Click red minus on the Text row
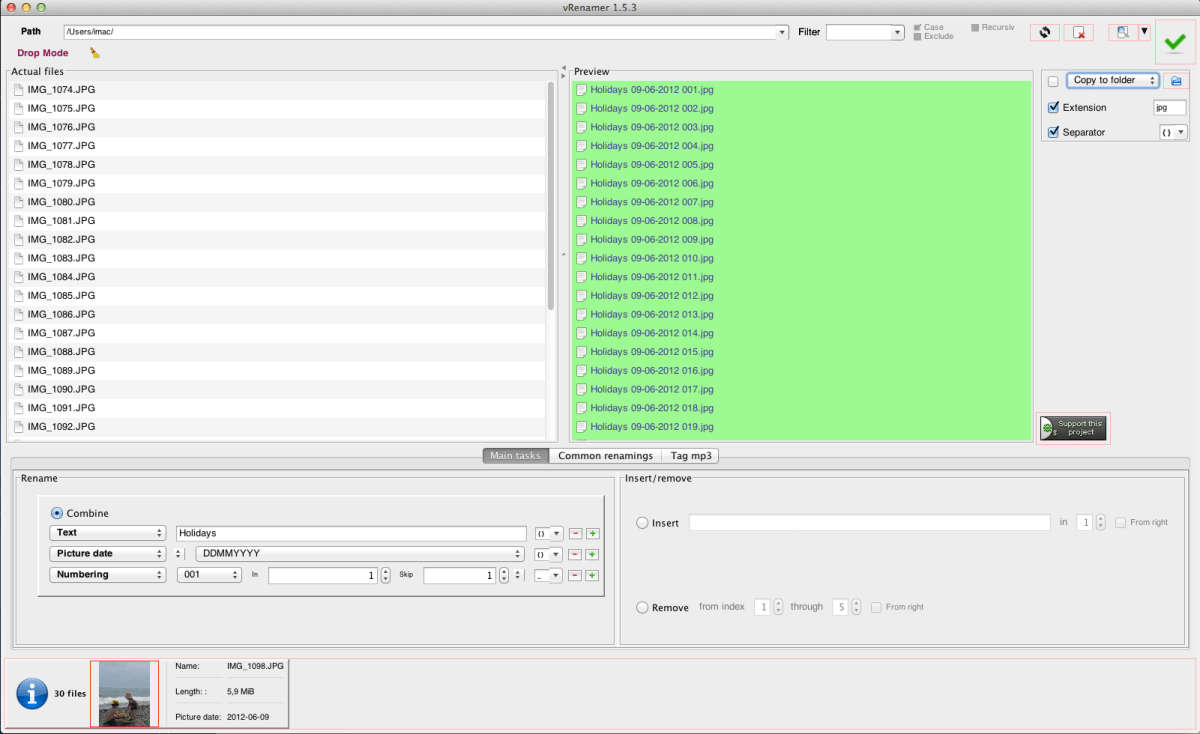The image size is (1200, 734). pos(575,534)
